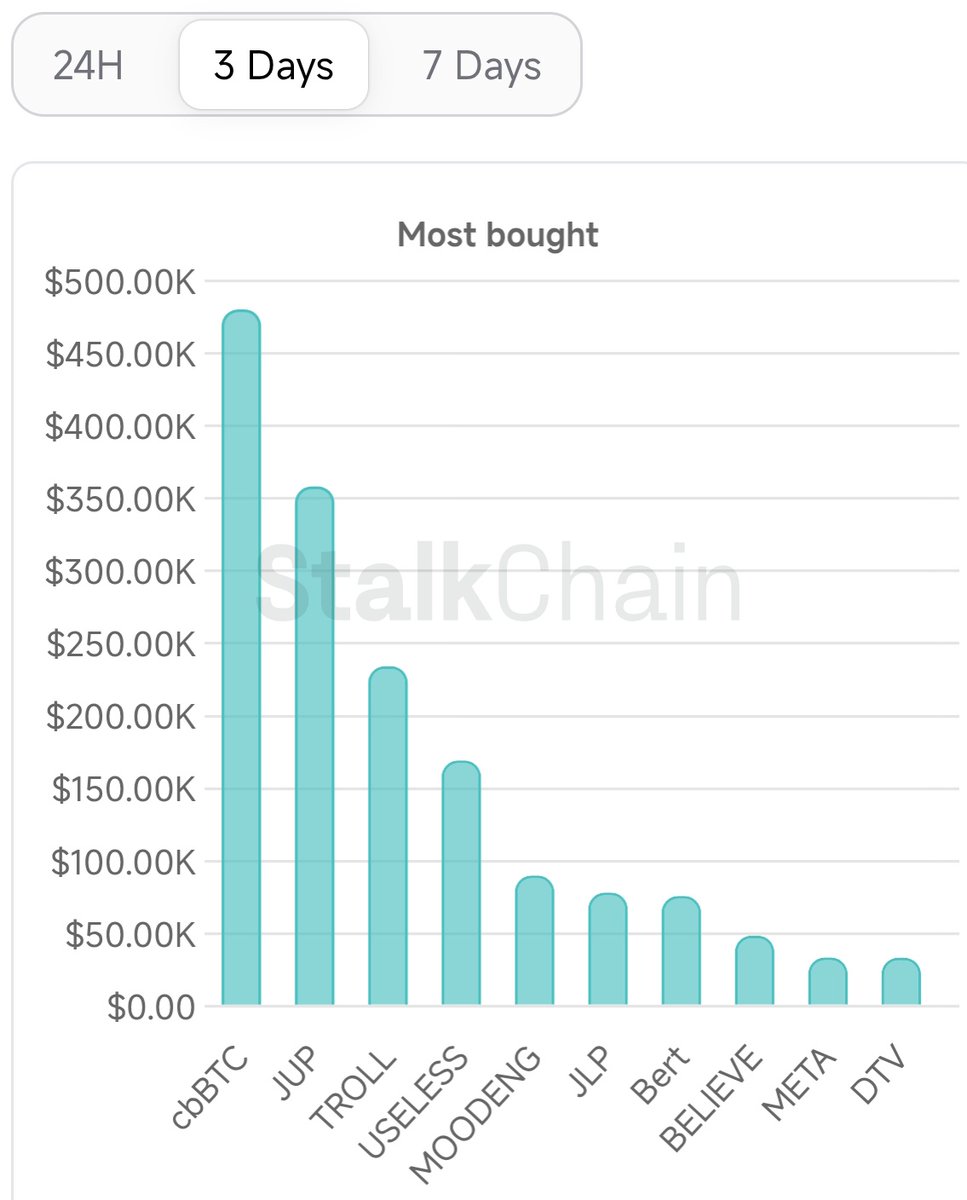Click the $500.00K y-axis label
The width and height of the screenshot is (967, 1200).
point(120,282)
